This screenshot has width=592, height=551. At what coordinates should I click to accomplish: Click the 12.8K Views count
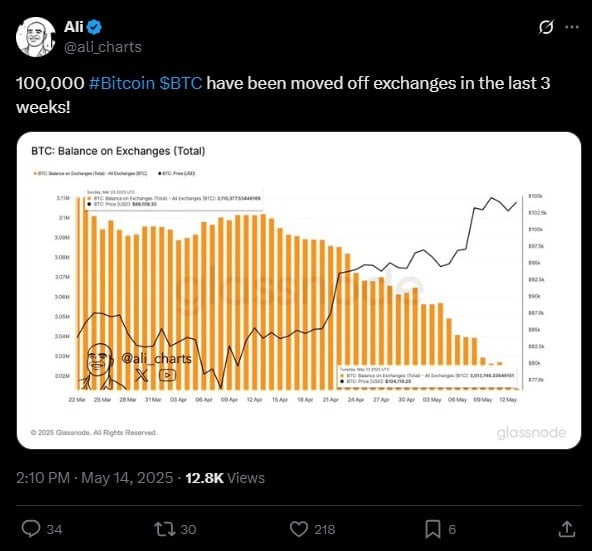(x=225, y=478)
